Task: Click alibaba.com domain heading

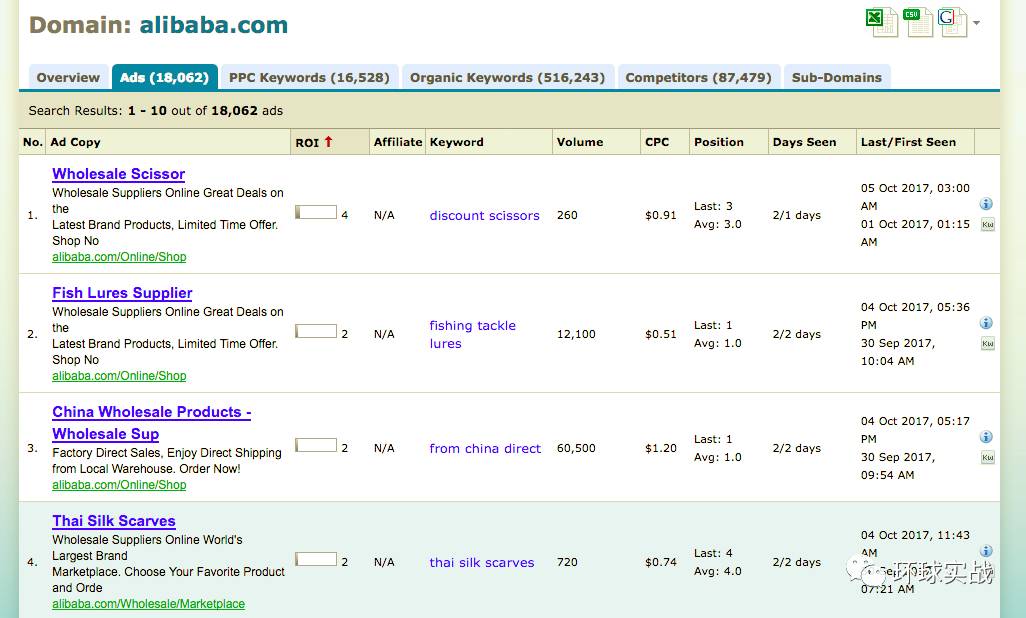Action: [213, 25]
